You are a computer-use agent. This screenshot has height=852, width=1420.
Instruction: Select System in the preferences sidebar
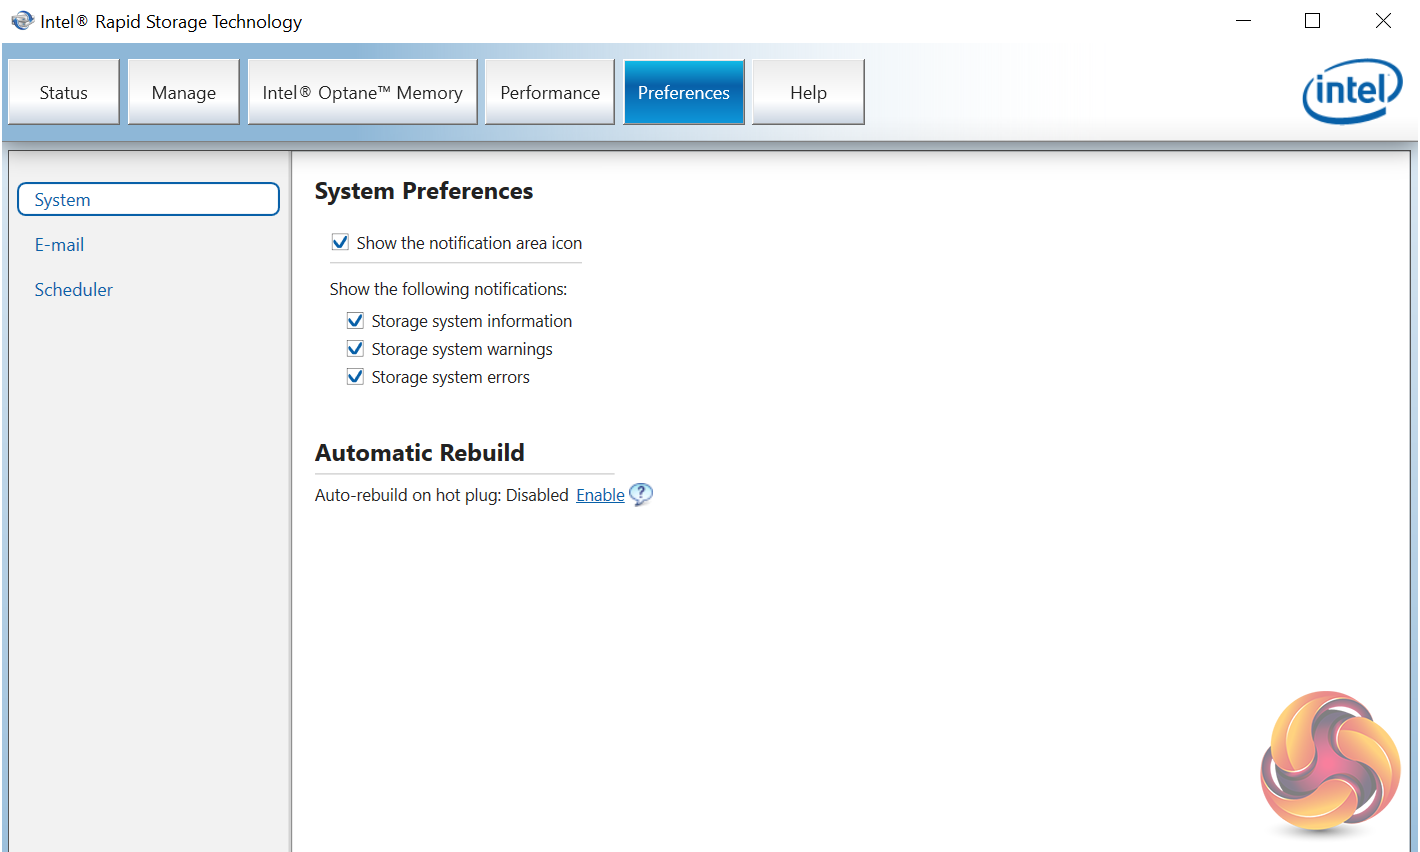pyautogui.click(x=148, y=199)
